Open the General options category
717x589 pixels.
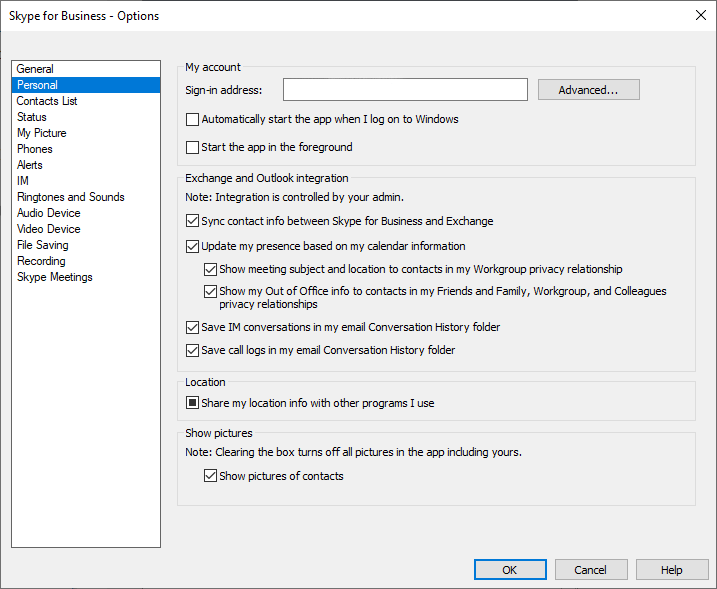click(35, 69)
